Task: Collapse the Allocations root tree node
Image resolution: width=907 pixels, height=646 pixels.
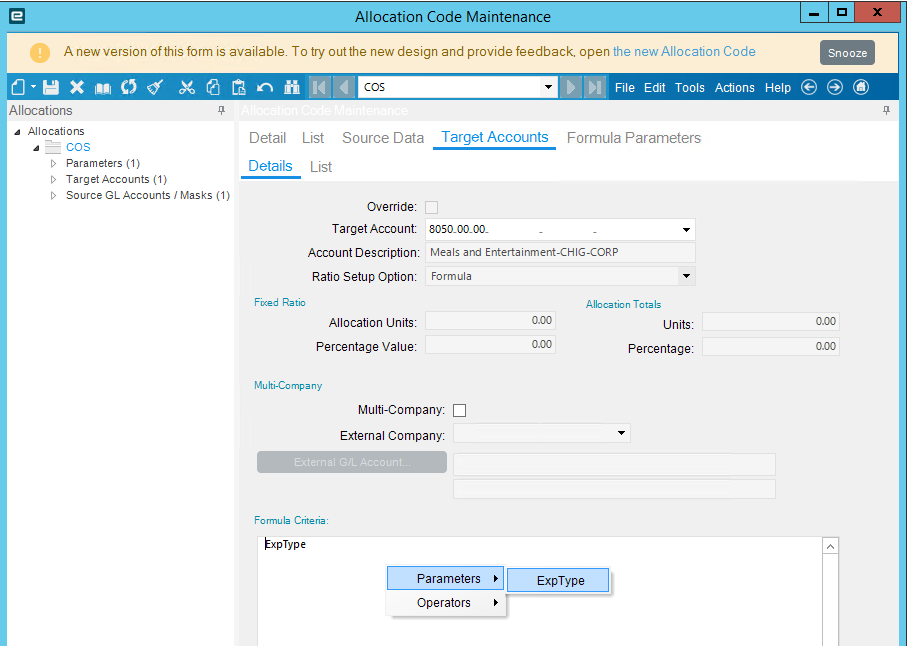Action: click(x=17, y=132)
